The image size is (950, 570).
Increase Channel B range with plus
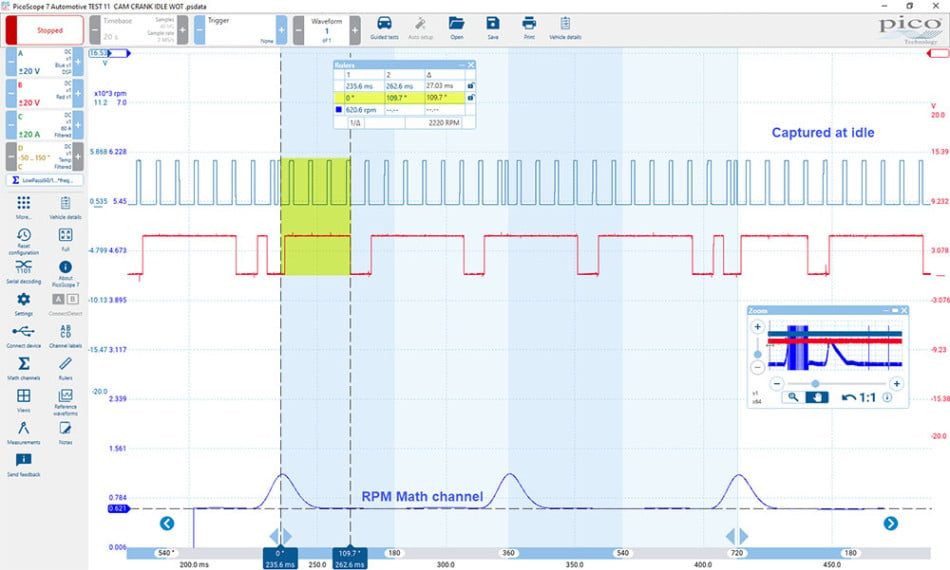(78, 93)
